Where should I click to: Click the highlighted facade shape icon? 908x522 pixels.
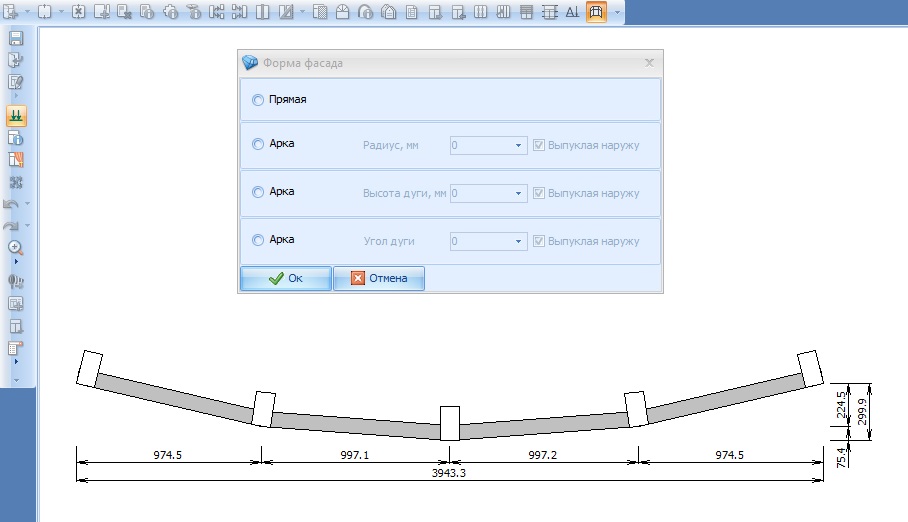point(596,12)
